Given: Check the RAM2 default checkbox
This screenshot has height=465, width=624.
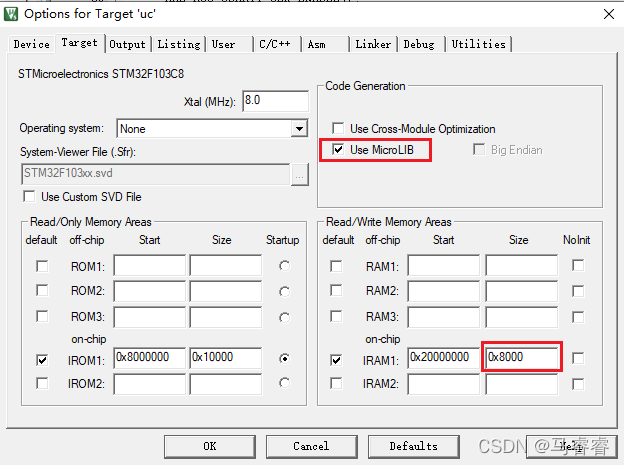Looking at the screenshot, I should [x=336, y=291].
